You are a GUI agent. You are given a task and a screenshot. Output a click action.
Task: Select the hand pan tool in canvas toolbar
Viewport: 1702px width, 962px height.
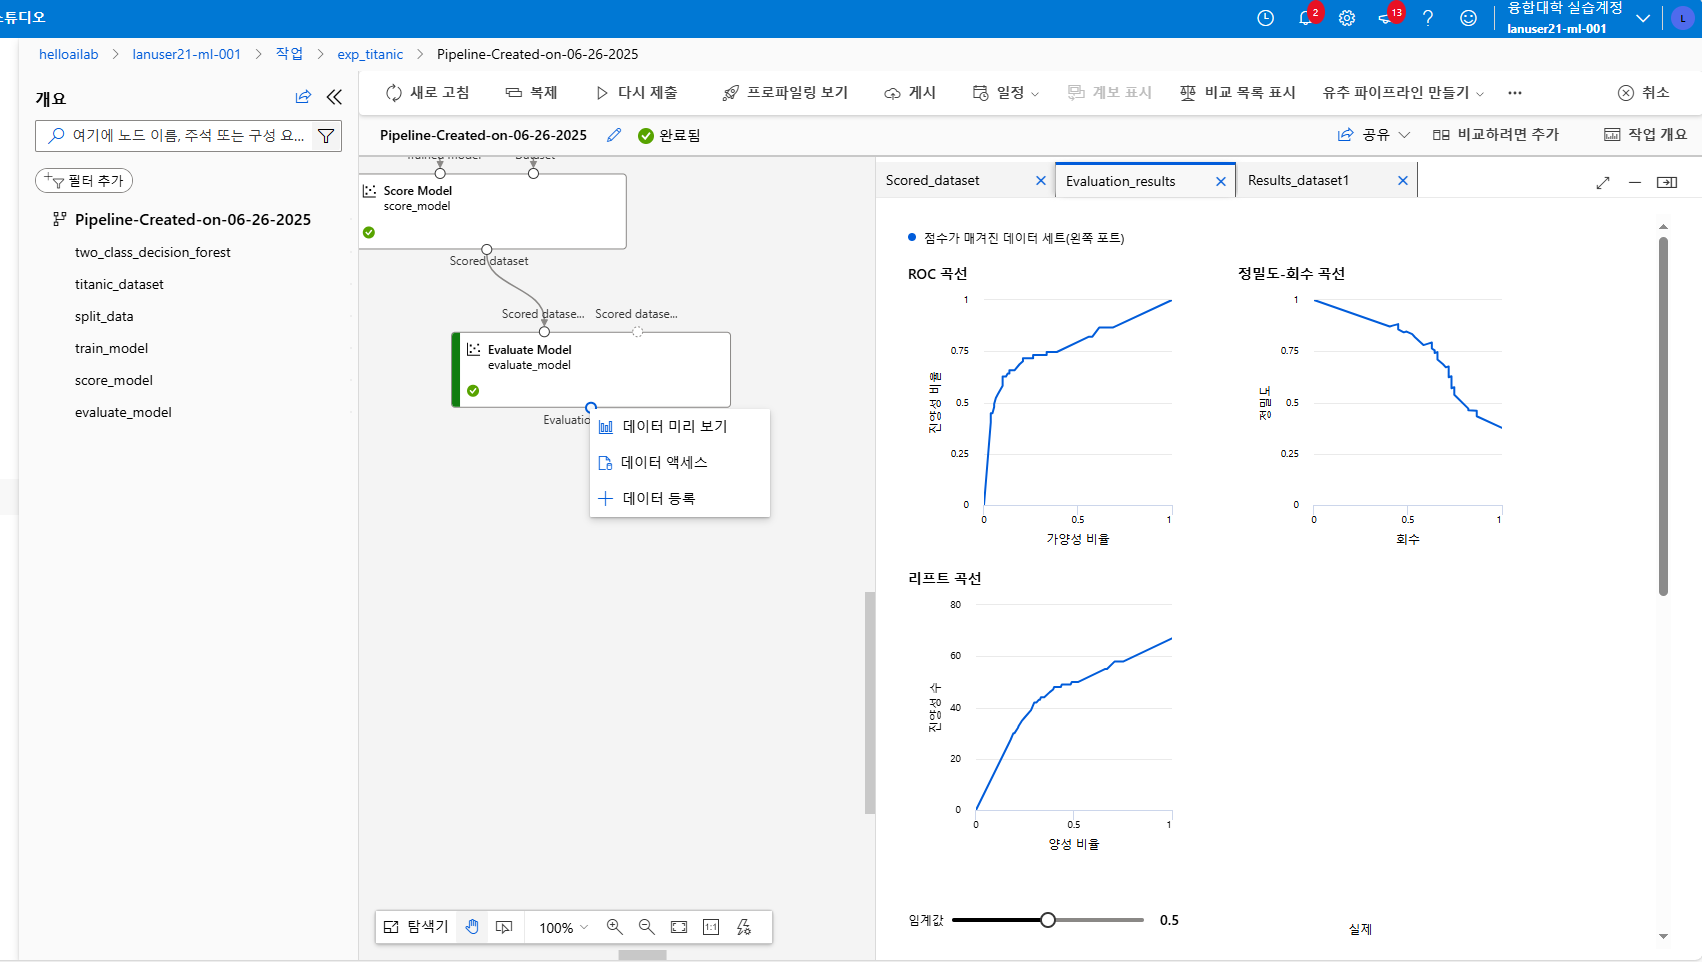coord(471,927)
